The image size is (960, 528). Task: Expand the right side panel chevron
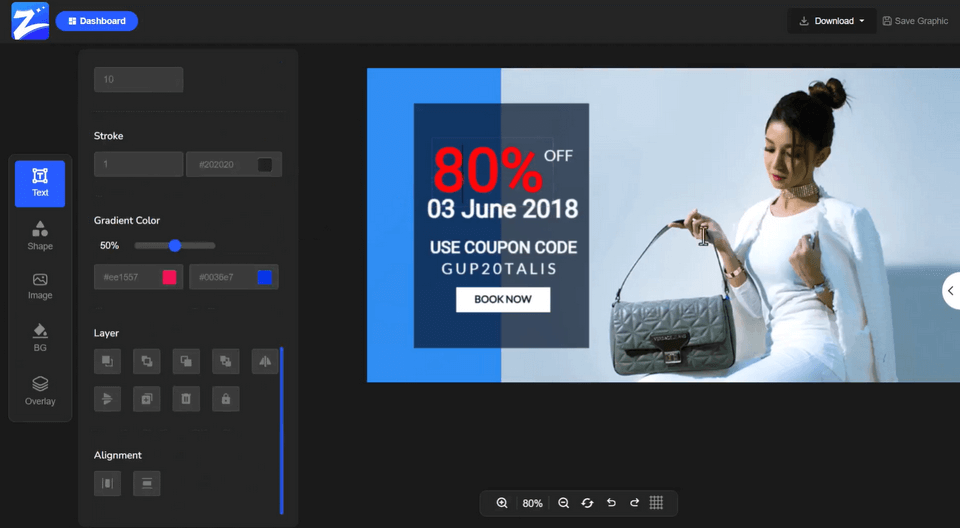coord(951,291)
